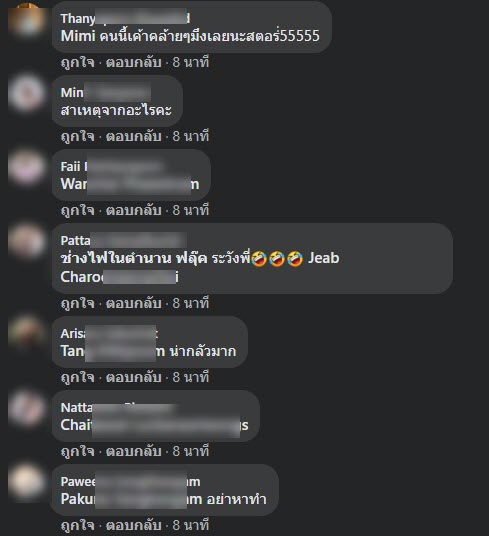The width and height of the screenshot is (489, 536).
Task: Like Faii's comment via ถูกใจ
Action: pyautogui.click(x=78, y=211)
